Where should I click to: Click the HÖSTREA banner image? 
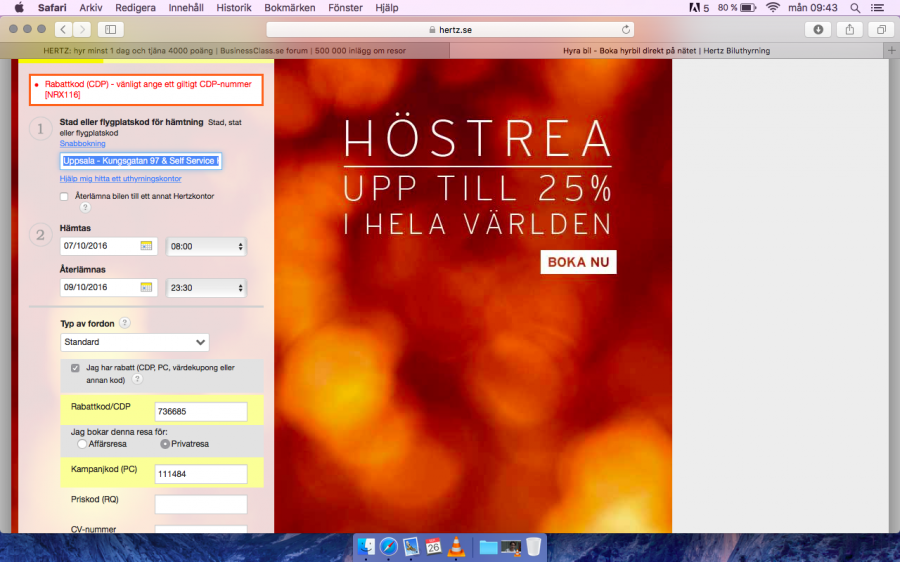pyautogui.click(x=473, y=296)
